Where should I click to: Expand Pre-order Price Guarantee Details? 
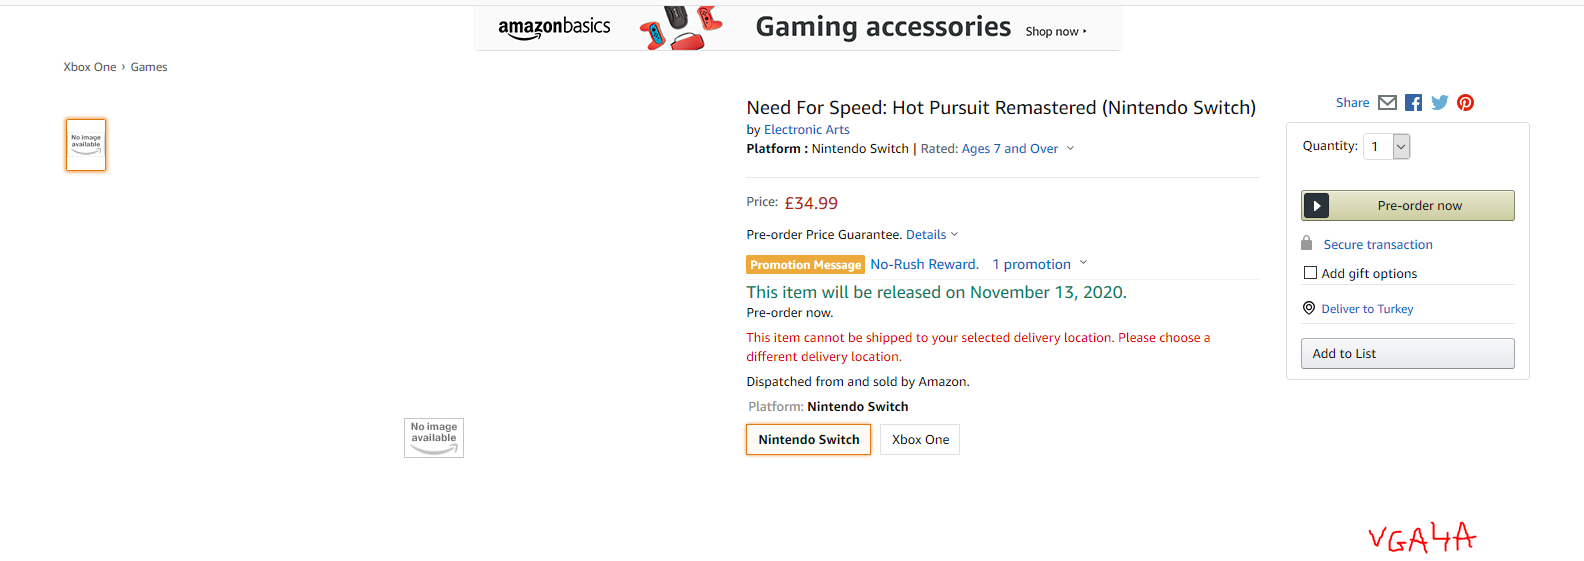(x=932, y=235)
